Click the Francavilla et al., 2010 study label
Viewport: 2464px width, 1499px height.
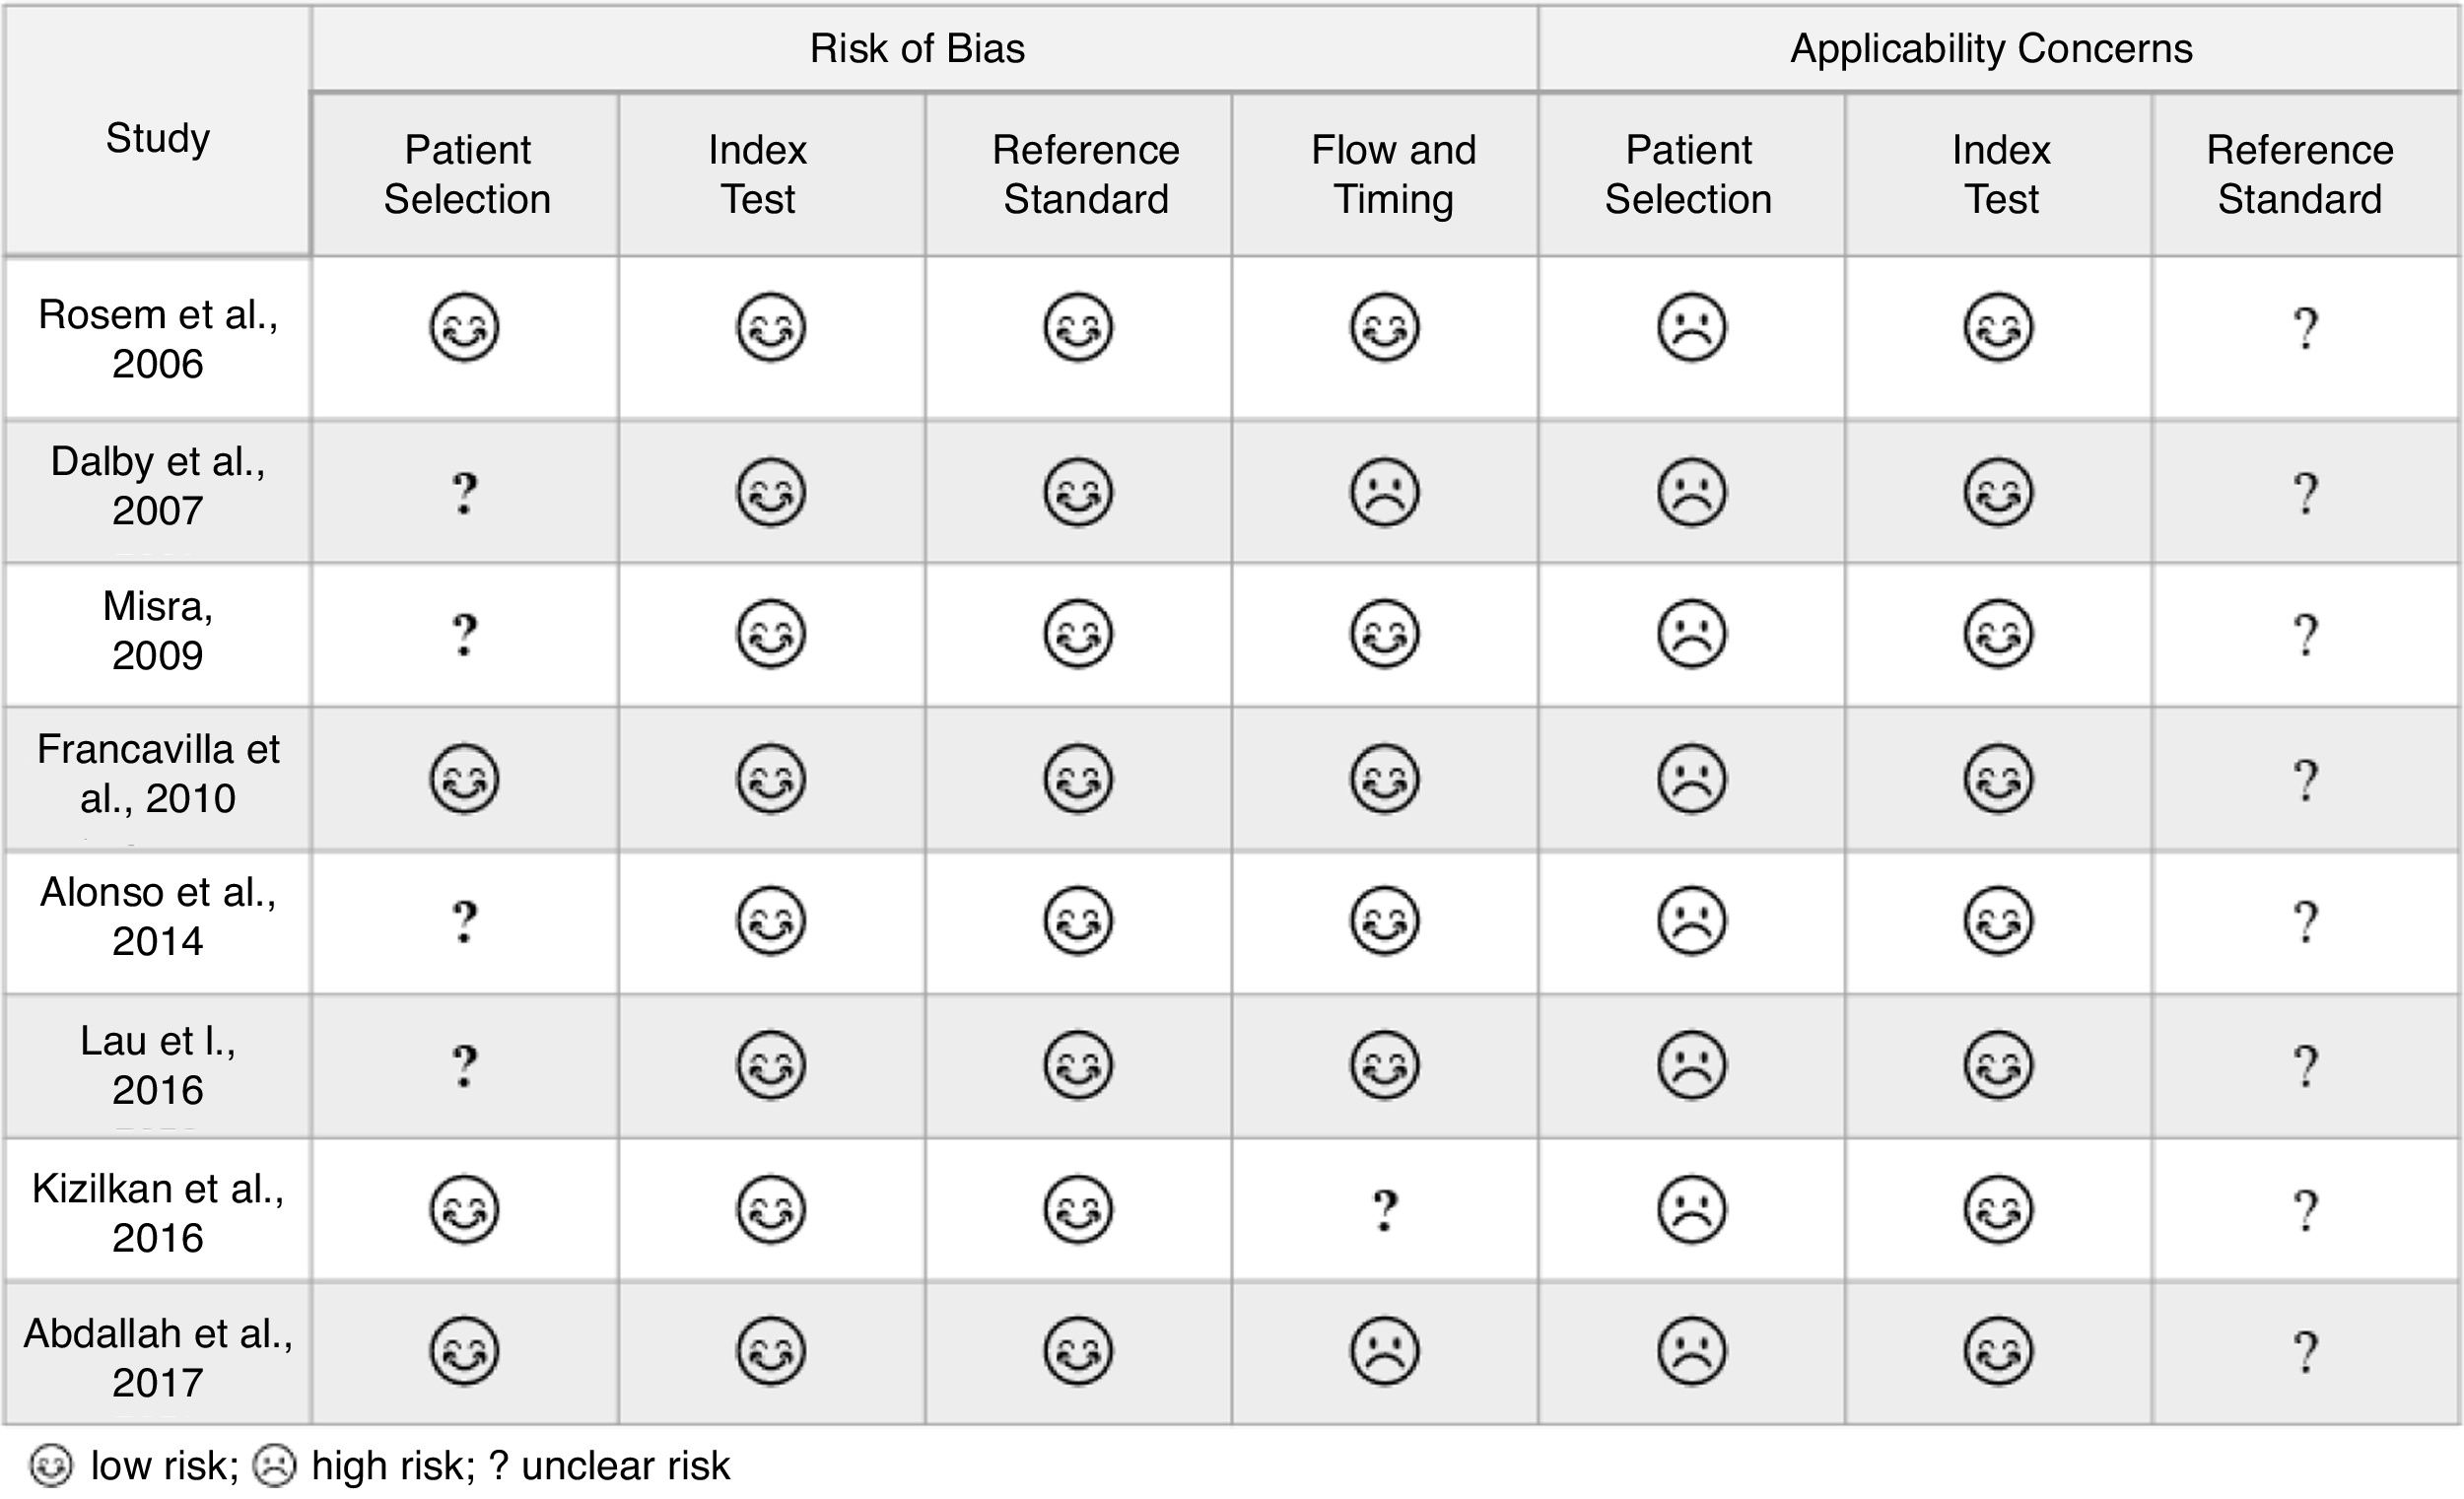click(158, 773)
